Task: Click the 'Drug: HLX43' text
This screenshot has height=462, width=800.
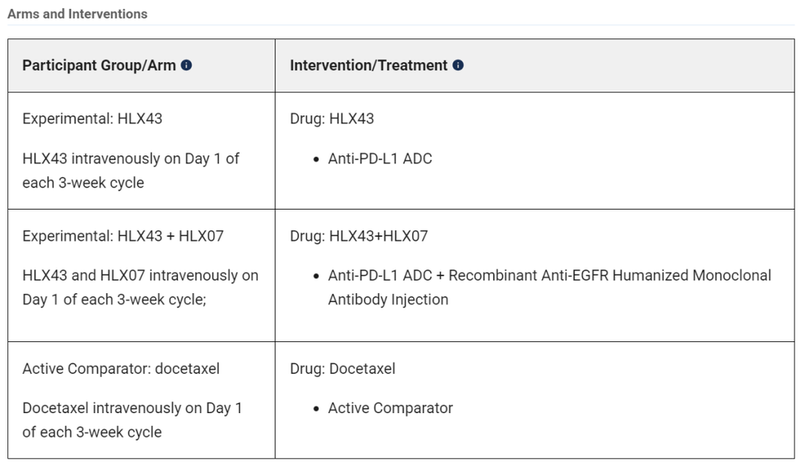Action: point(332,118)
